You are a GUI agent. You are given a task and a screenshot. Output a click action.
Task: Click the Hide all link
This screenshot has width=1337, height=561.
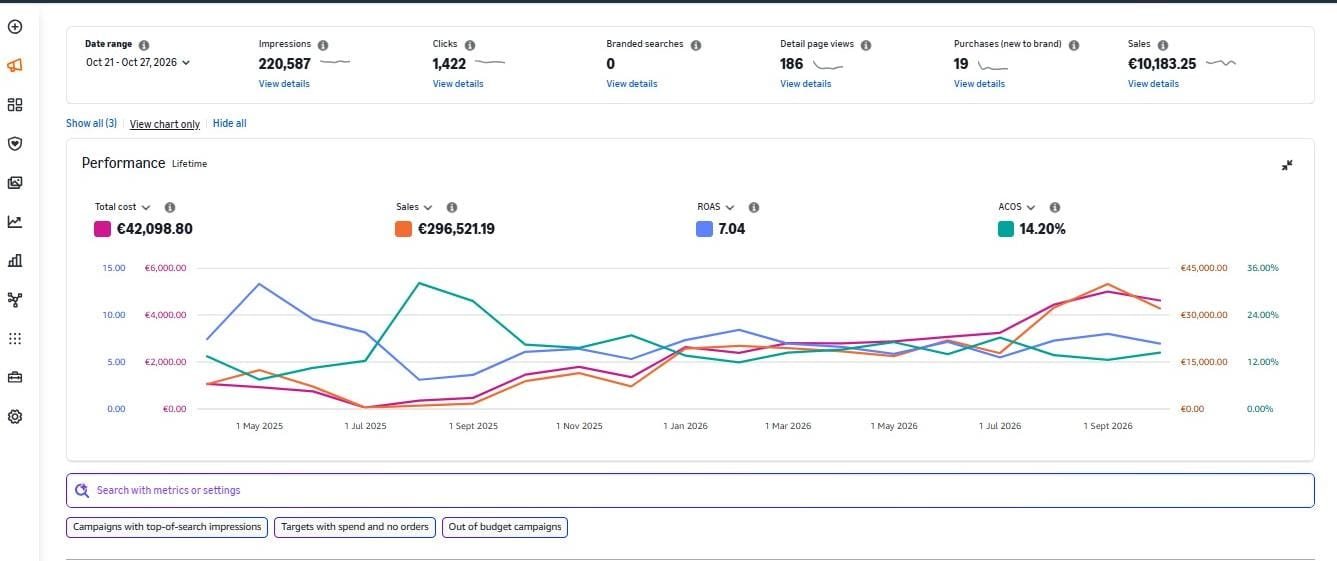(229, 124)
